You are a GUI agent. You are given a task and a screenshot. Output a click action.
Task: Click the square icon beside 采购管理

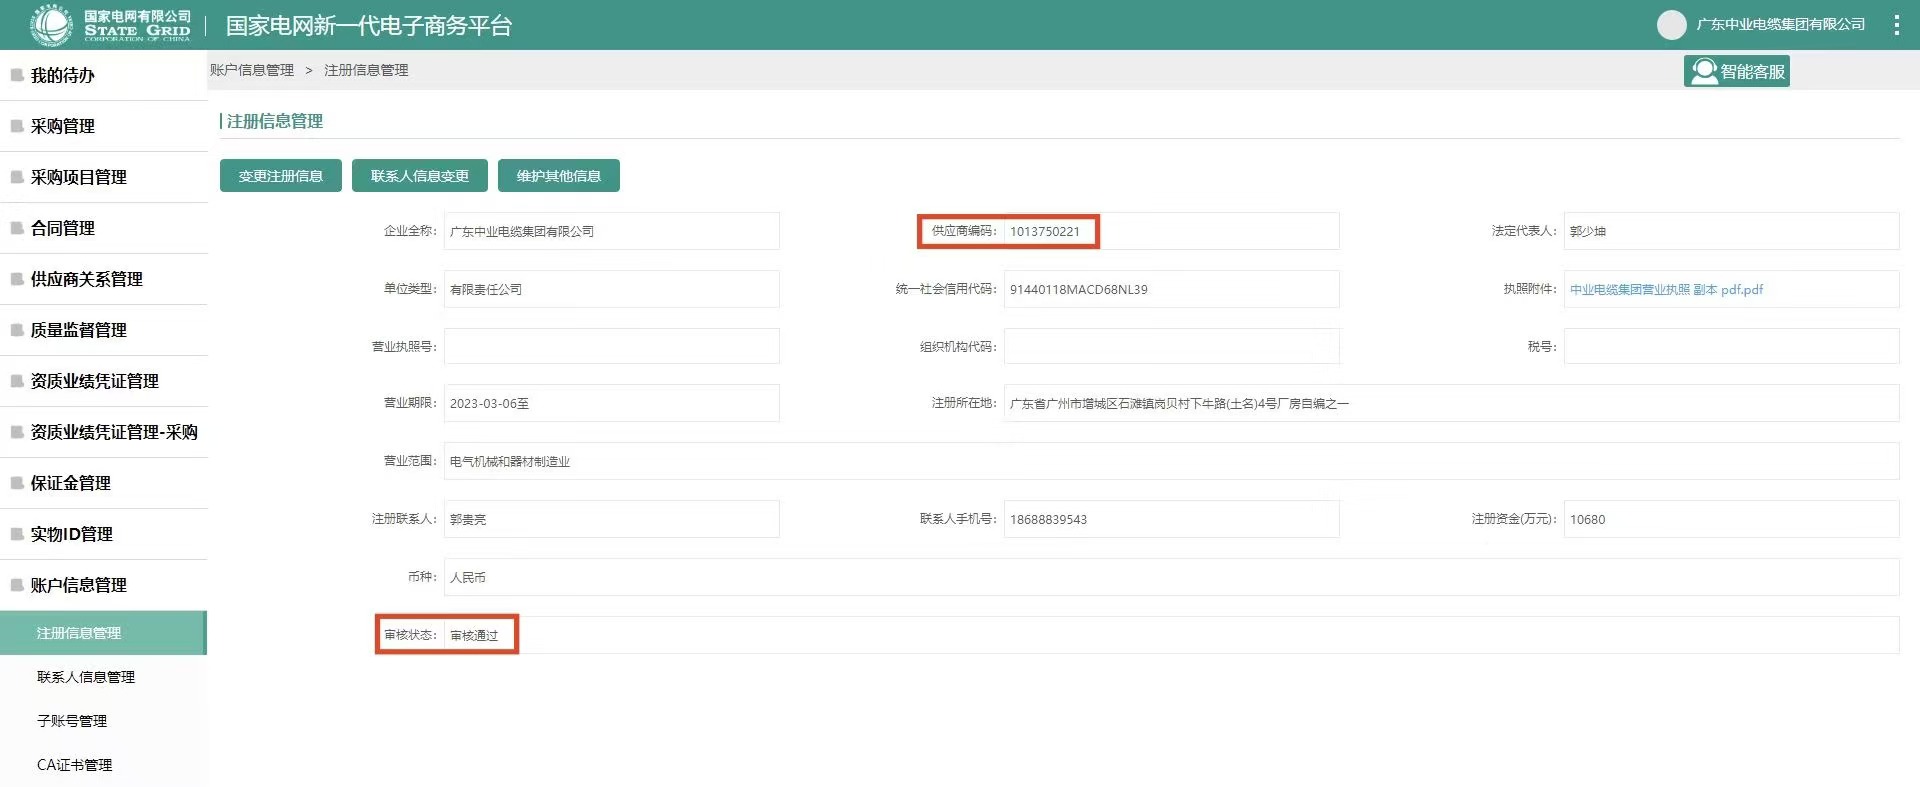click(x=17, y=126)
